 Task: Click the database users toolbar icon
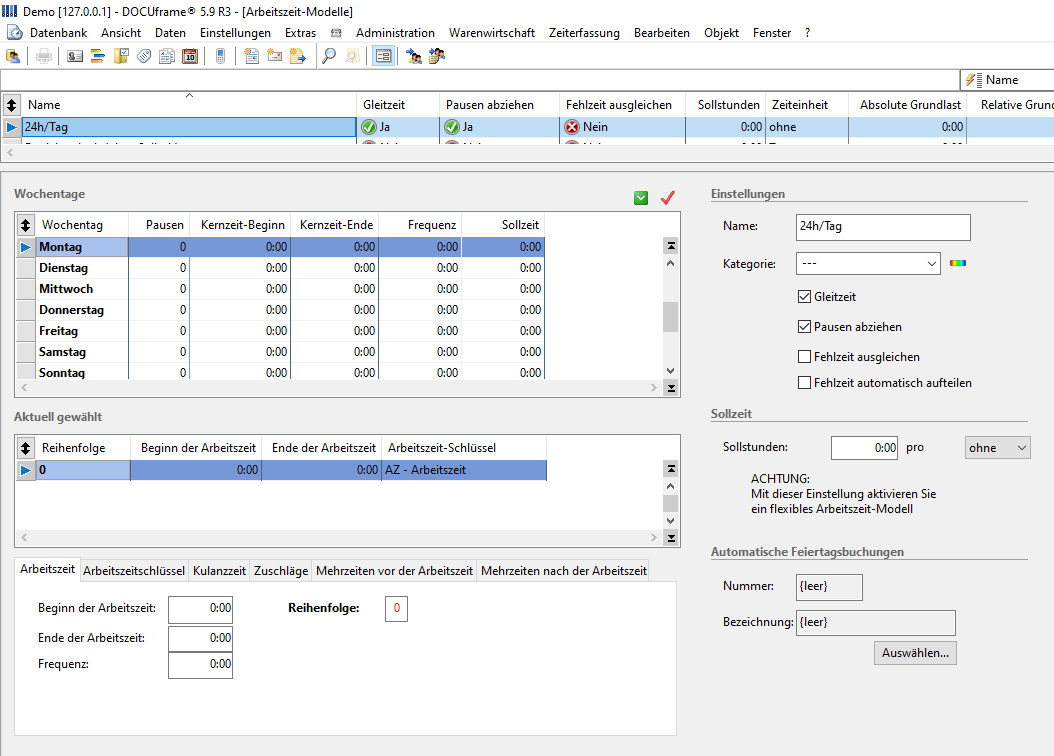click(x=13, y=56)
